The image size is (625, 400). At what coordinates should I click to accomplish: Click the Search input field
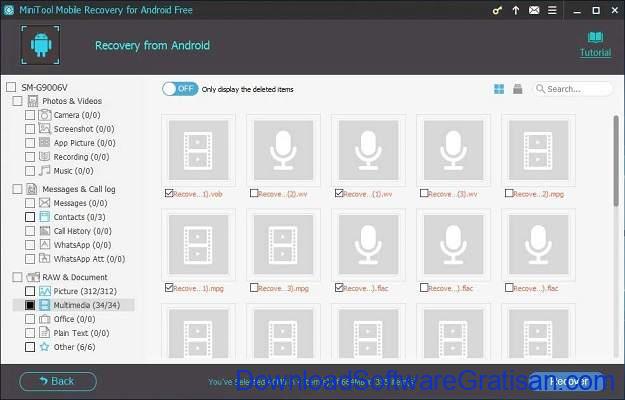pyautogui.click(x=573, y=89)
